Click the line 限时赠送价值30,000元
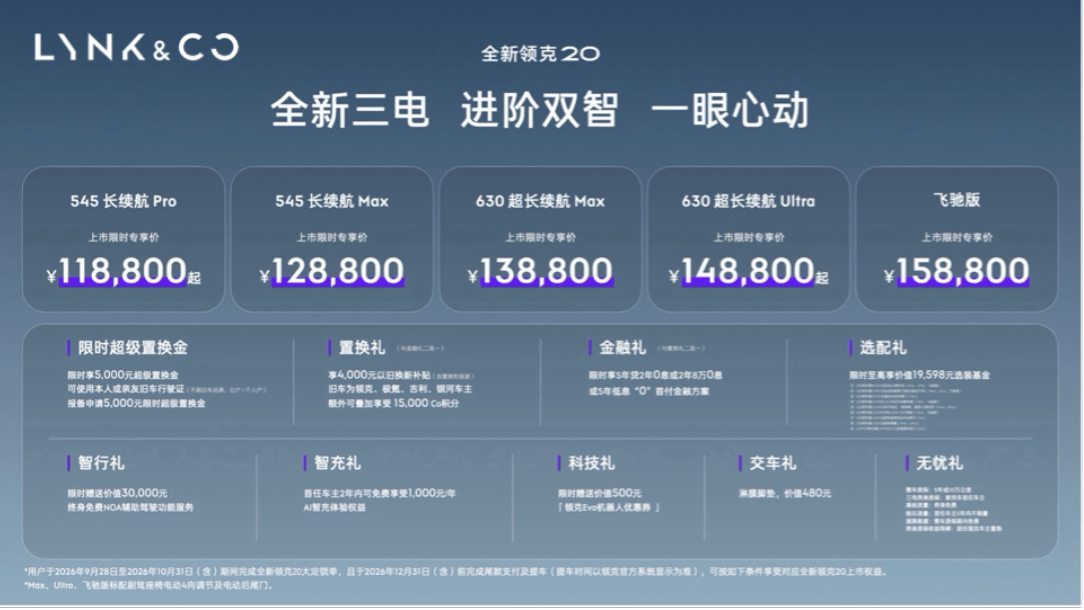 [x=117, y=493]
